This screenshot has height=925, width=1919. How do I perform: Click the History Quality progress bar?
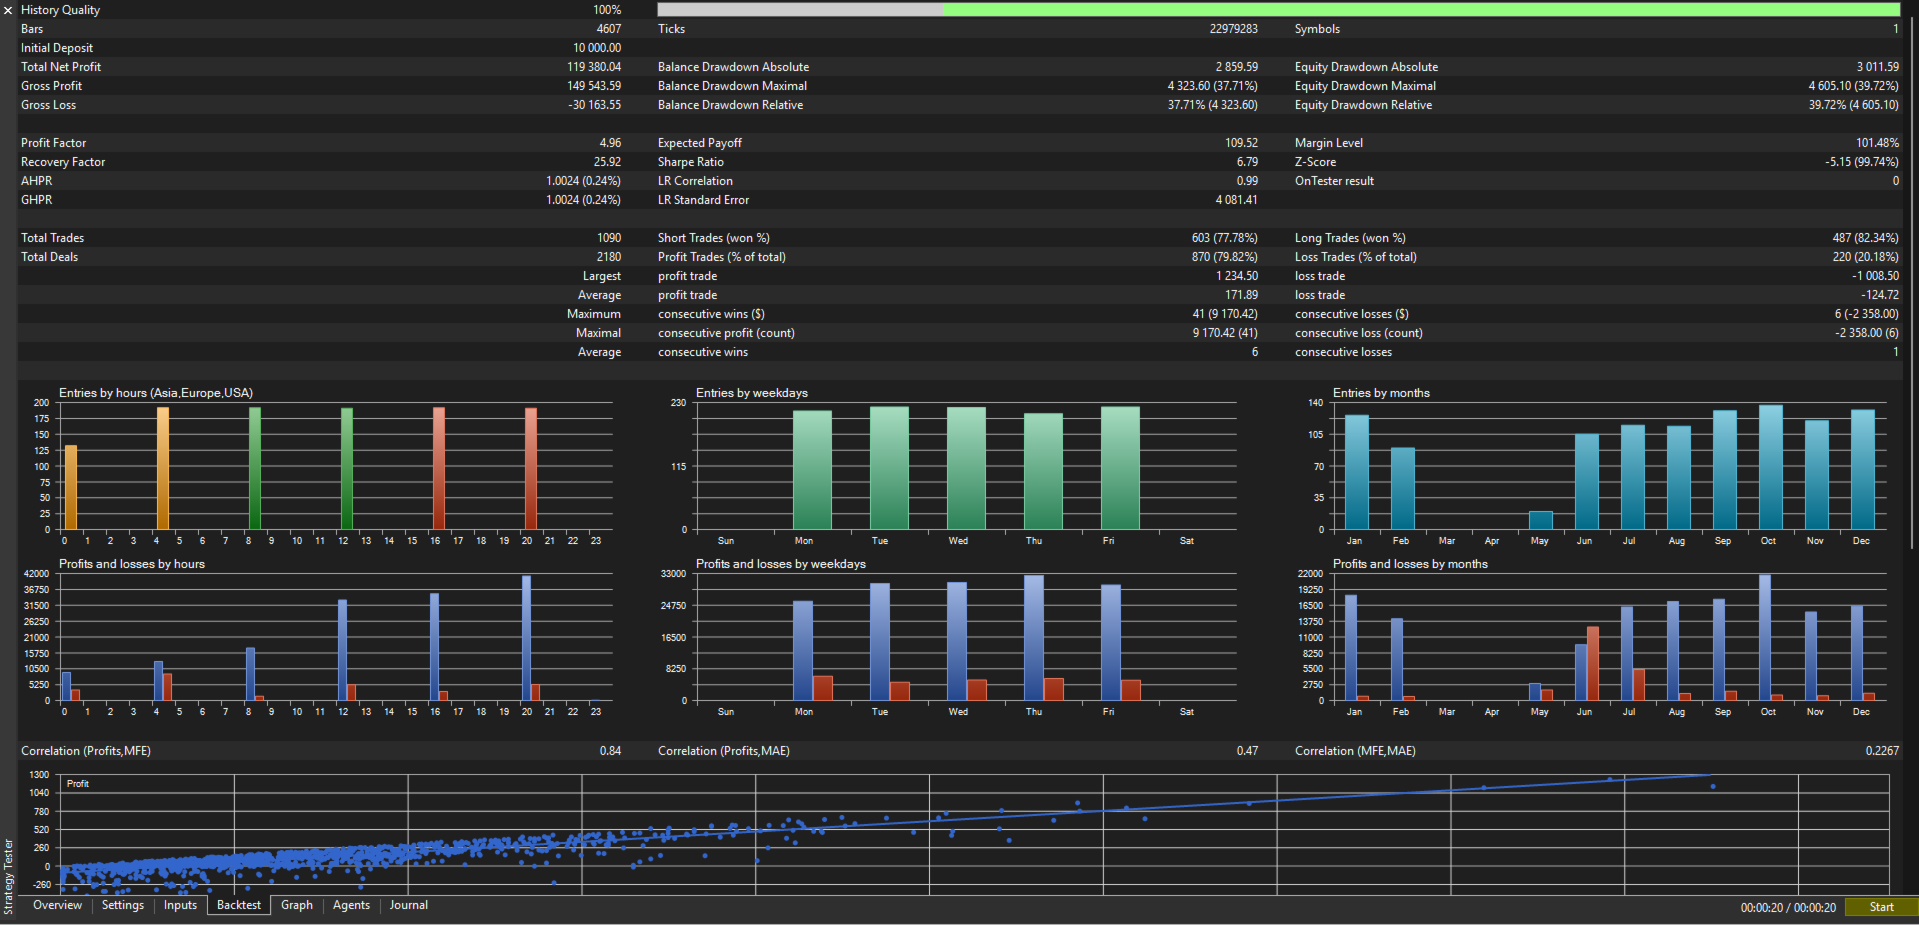[1278, 10]
